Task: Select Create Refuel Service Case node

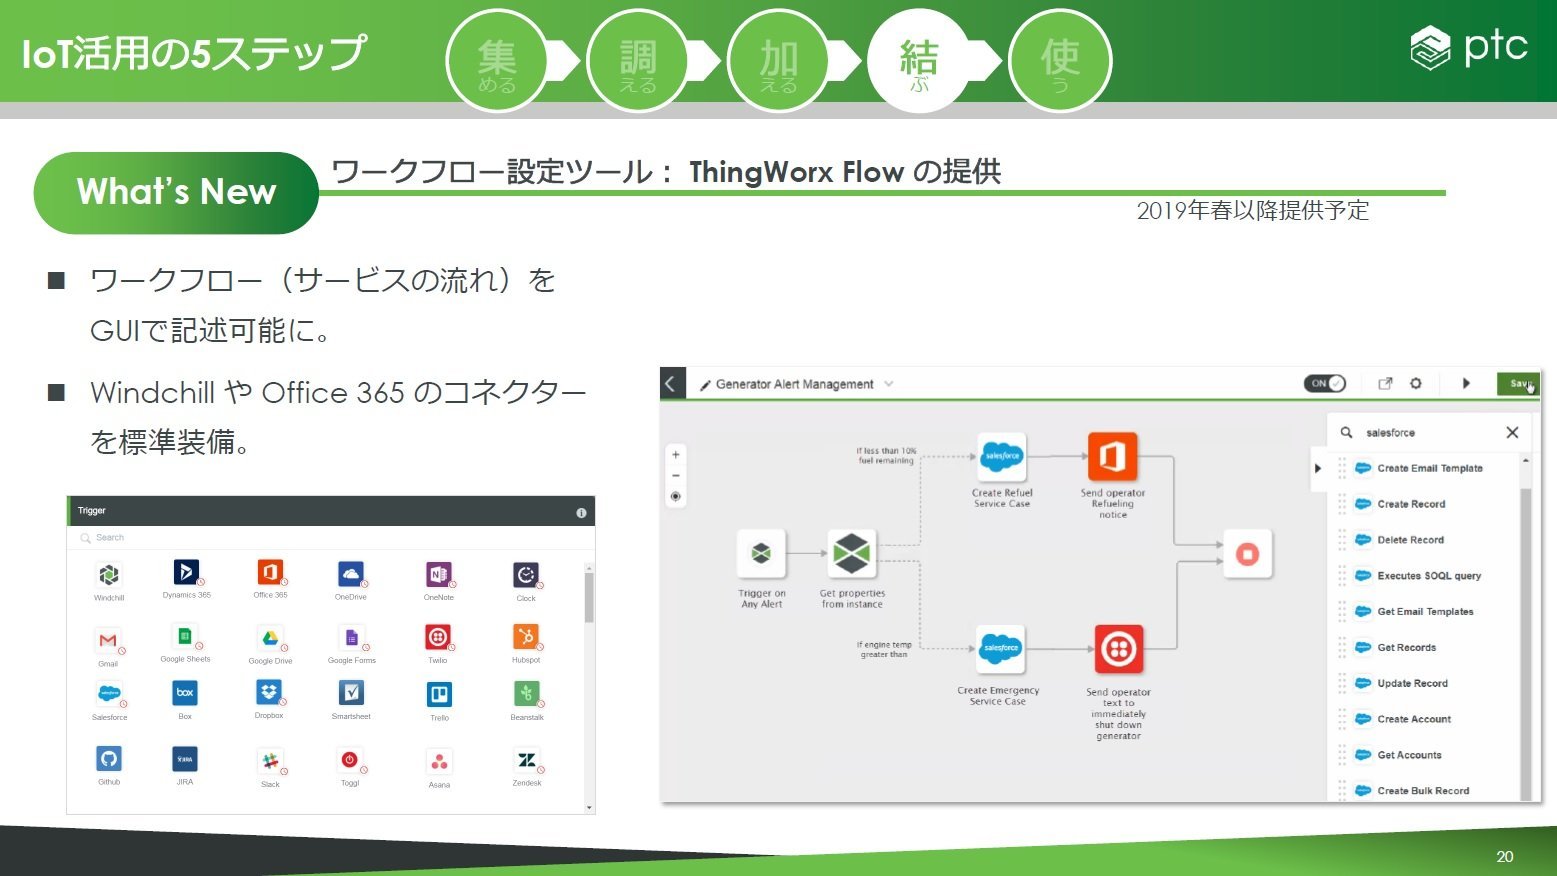Action: click(x=1002, y=457)
